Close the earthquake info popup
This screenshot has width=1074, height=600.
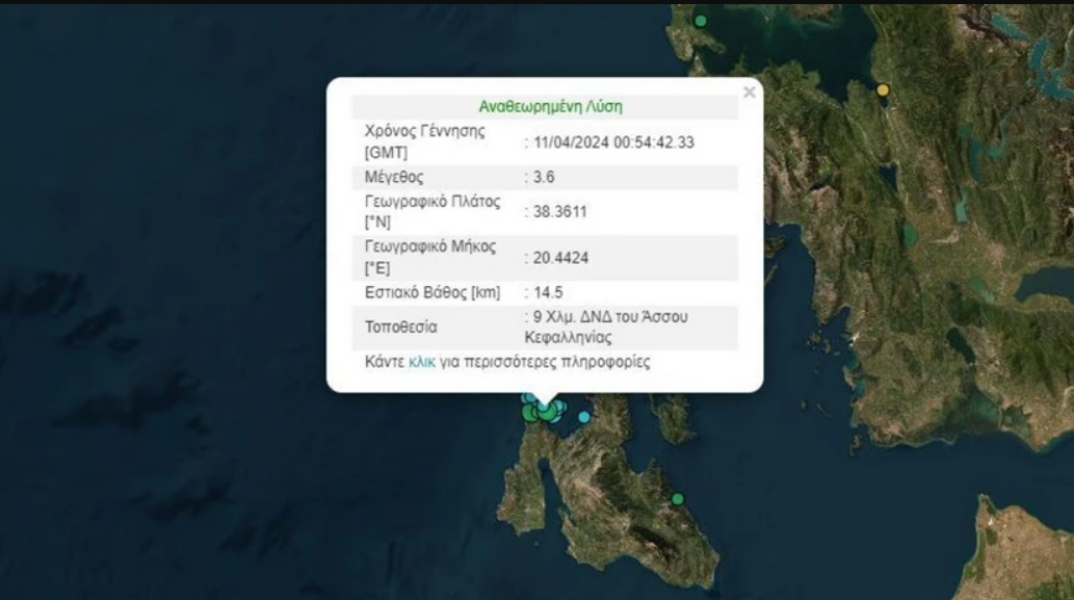click(749, 93)
